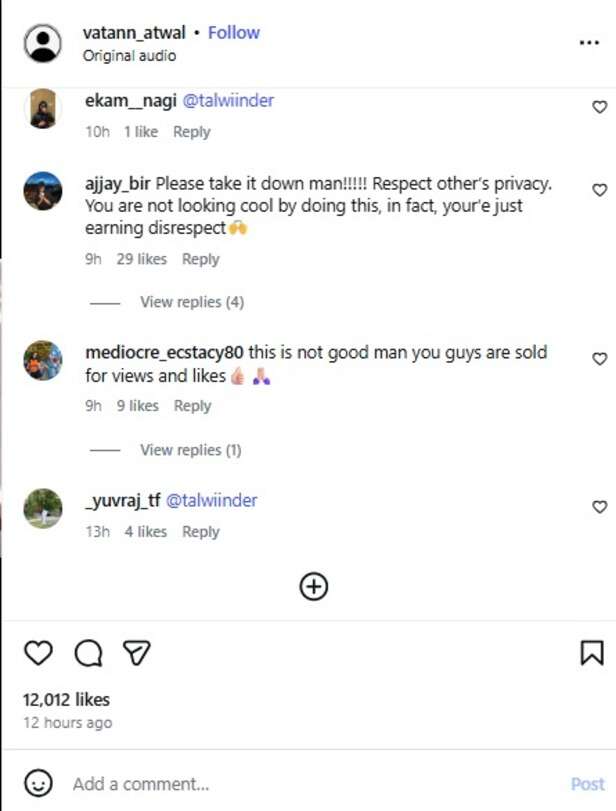Click the Follow button
Screen dimensions: 616x811
click(x=233, y=31)
